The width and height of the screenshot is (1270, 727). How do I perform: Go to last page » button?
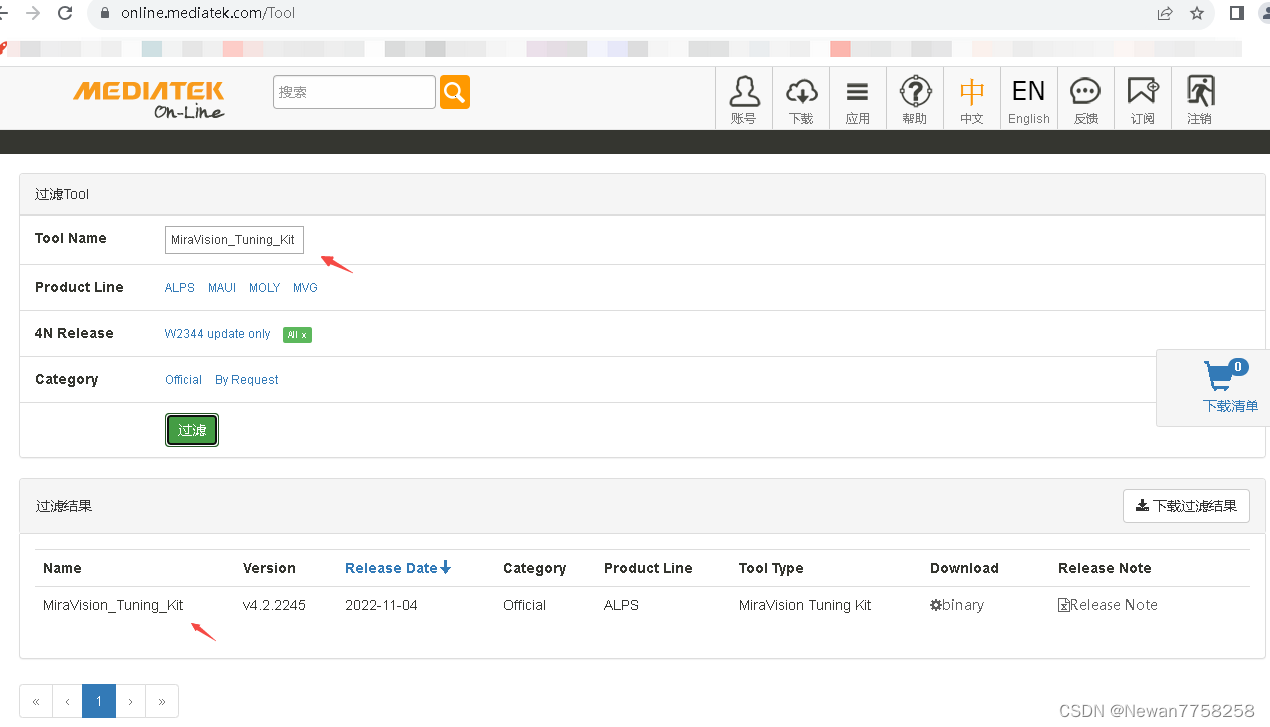[163, 701]
